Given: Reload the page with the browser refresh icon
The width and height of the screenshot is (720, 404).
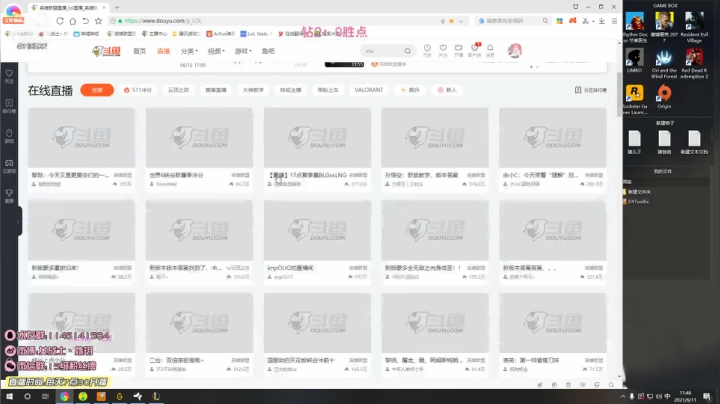Looking at the screenshot, I should tap(60, 21).
